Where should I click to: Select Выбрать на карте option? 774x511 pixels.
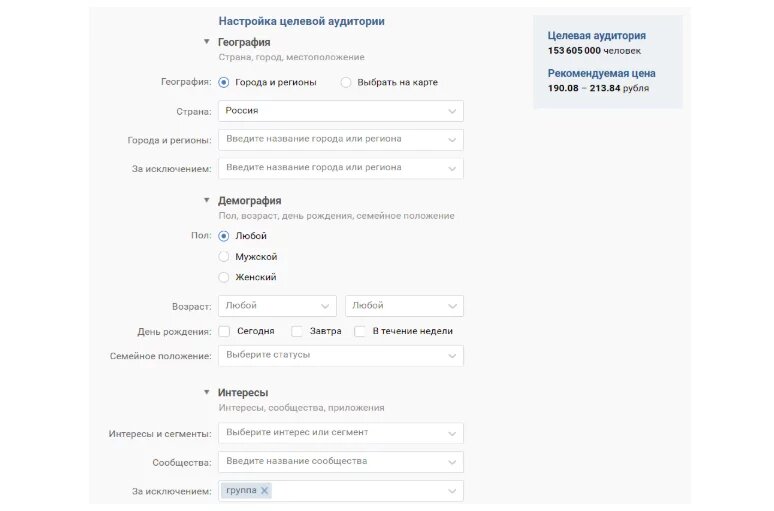[346, 82]
